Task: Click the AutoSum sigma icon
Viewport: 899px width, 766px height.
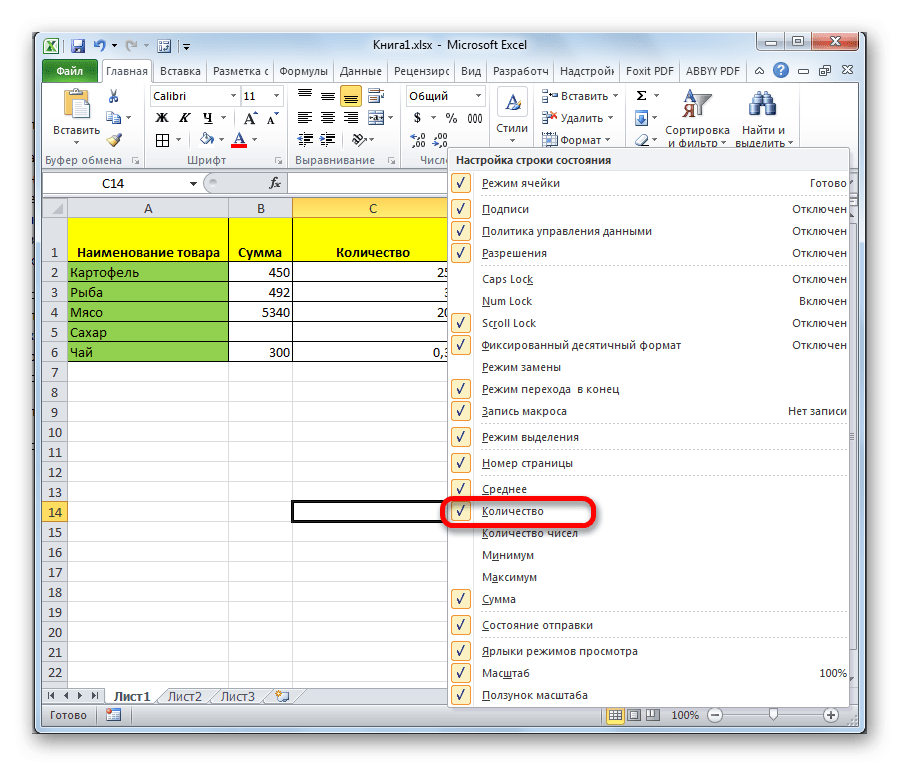Action: click(x=642, y=96)
